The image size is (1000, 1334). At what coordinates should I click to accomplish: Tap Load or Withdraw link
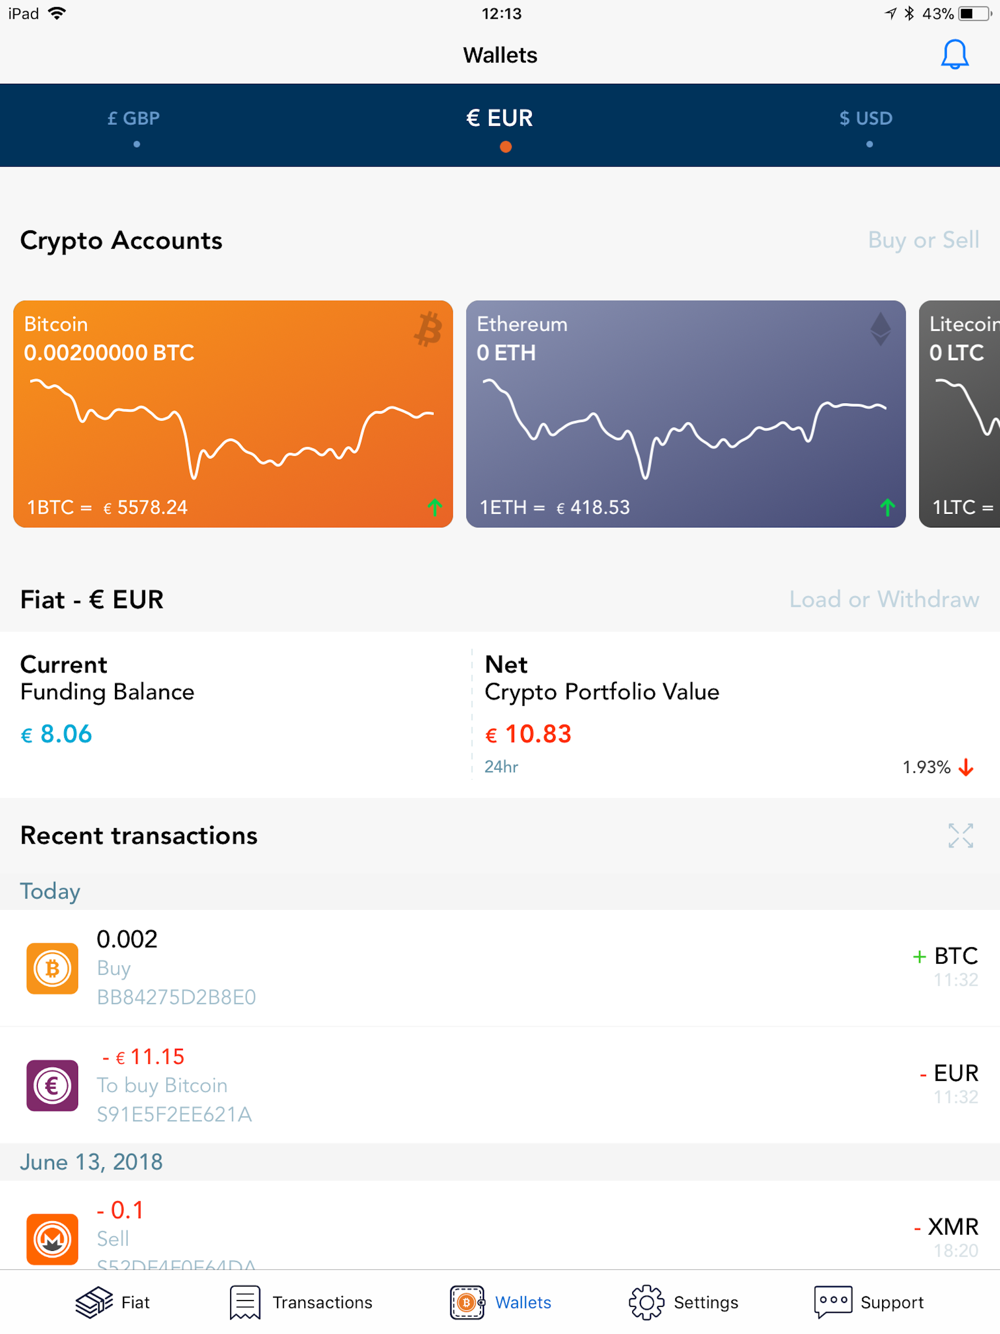point(884,599)
